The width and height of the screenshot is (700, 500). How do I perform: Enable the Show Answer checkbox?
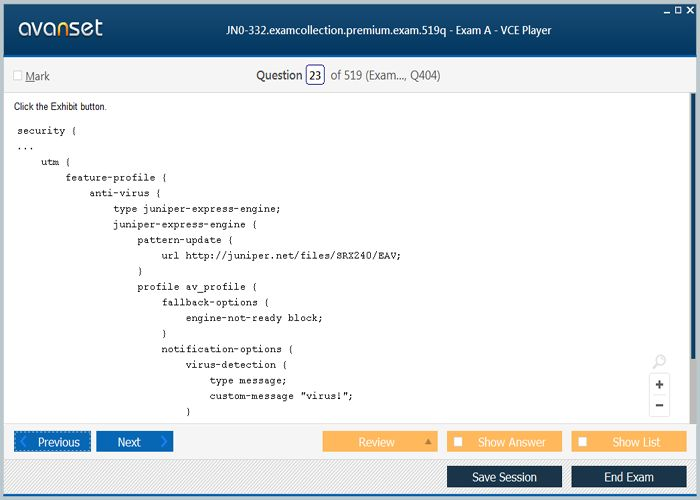click(458, 442)
